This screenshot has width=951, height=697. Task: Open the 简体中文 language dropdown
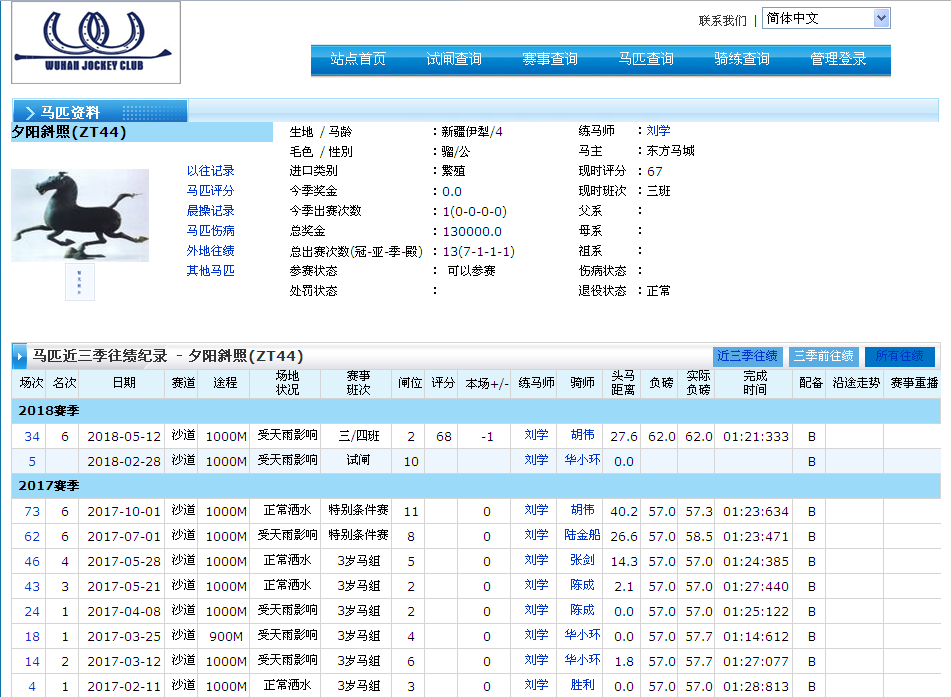tap(825, 19)
